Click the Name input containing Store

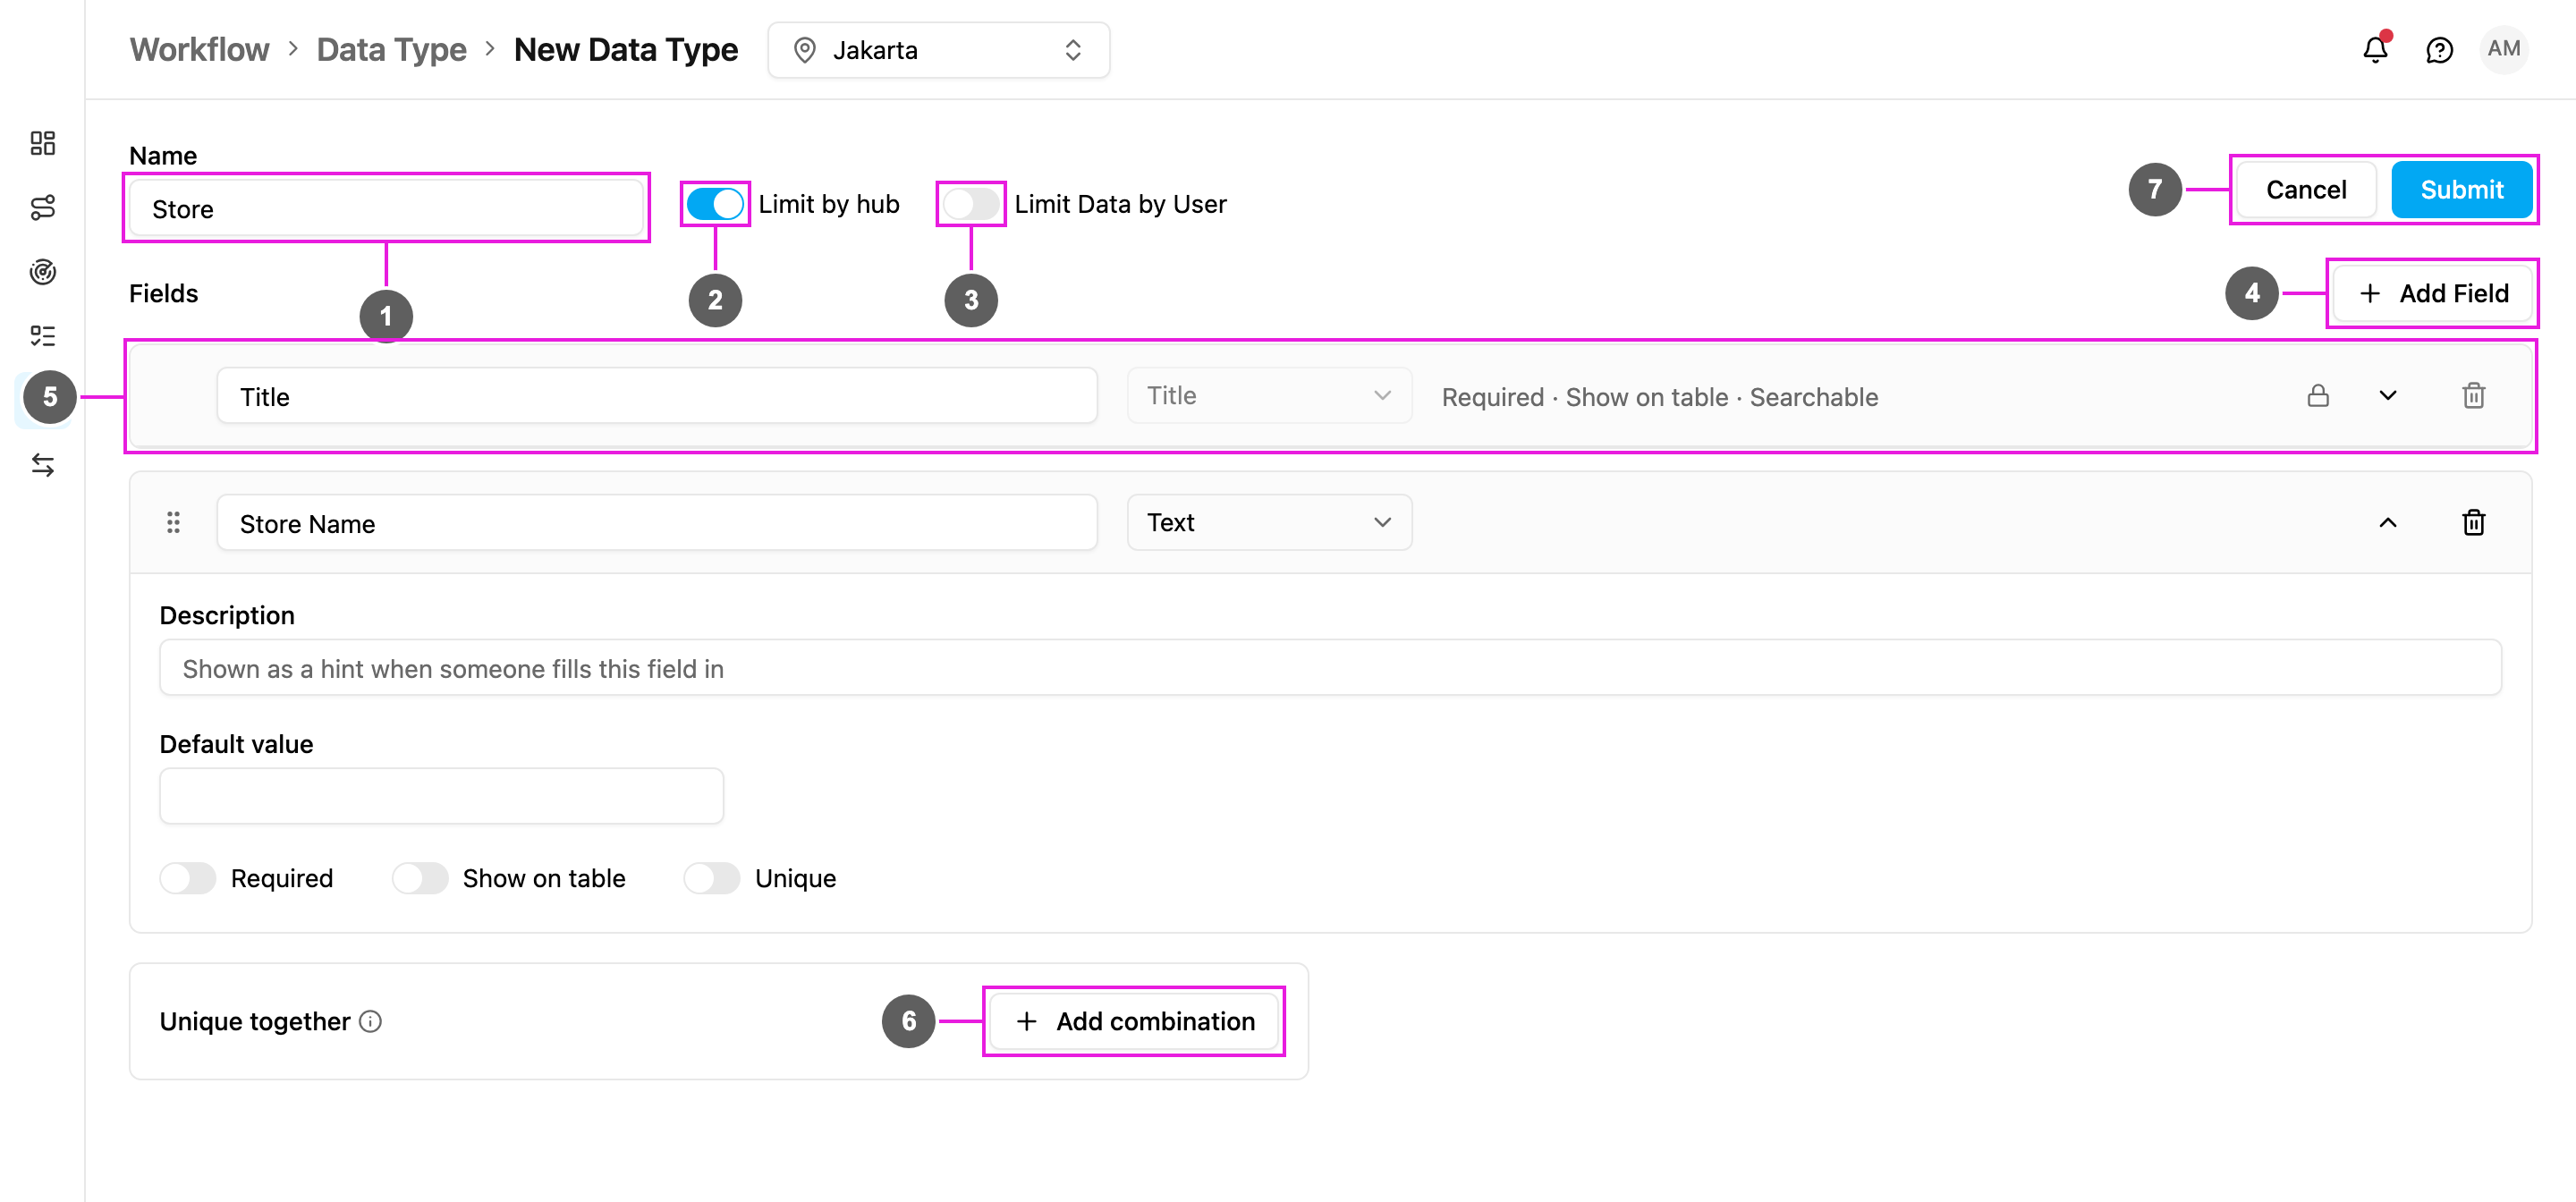[386, 208]
